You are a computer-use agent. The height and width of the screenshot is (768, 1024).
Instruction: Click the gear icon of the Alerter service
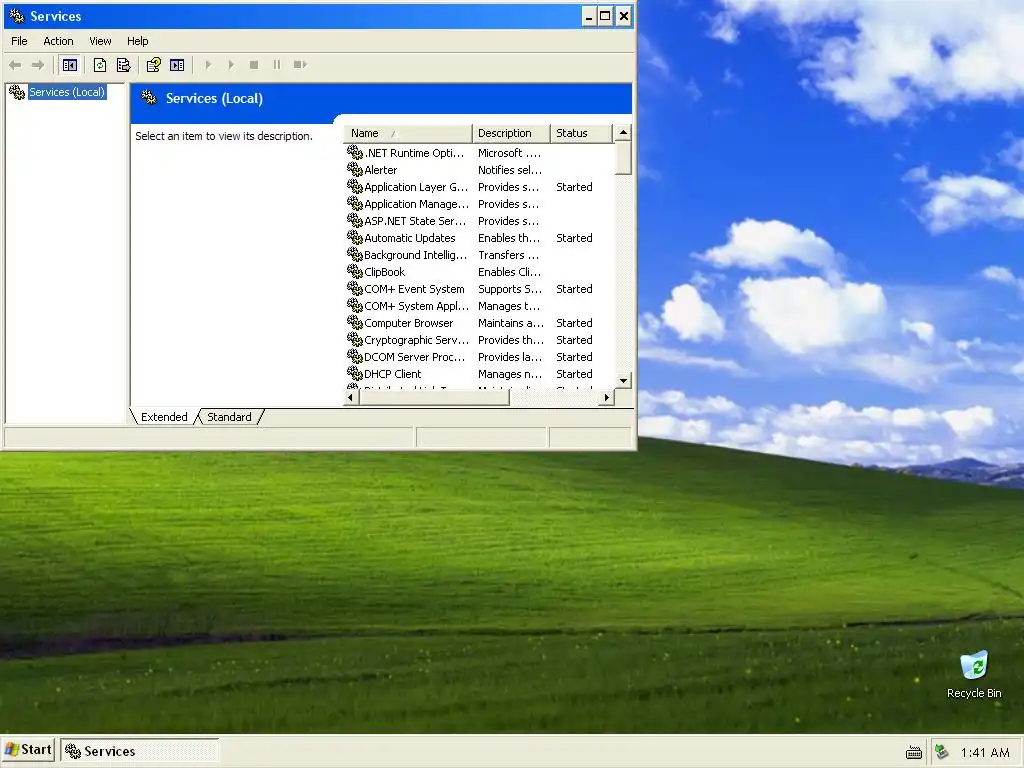[x=355, y=170]
